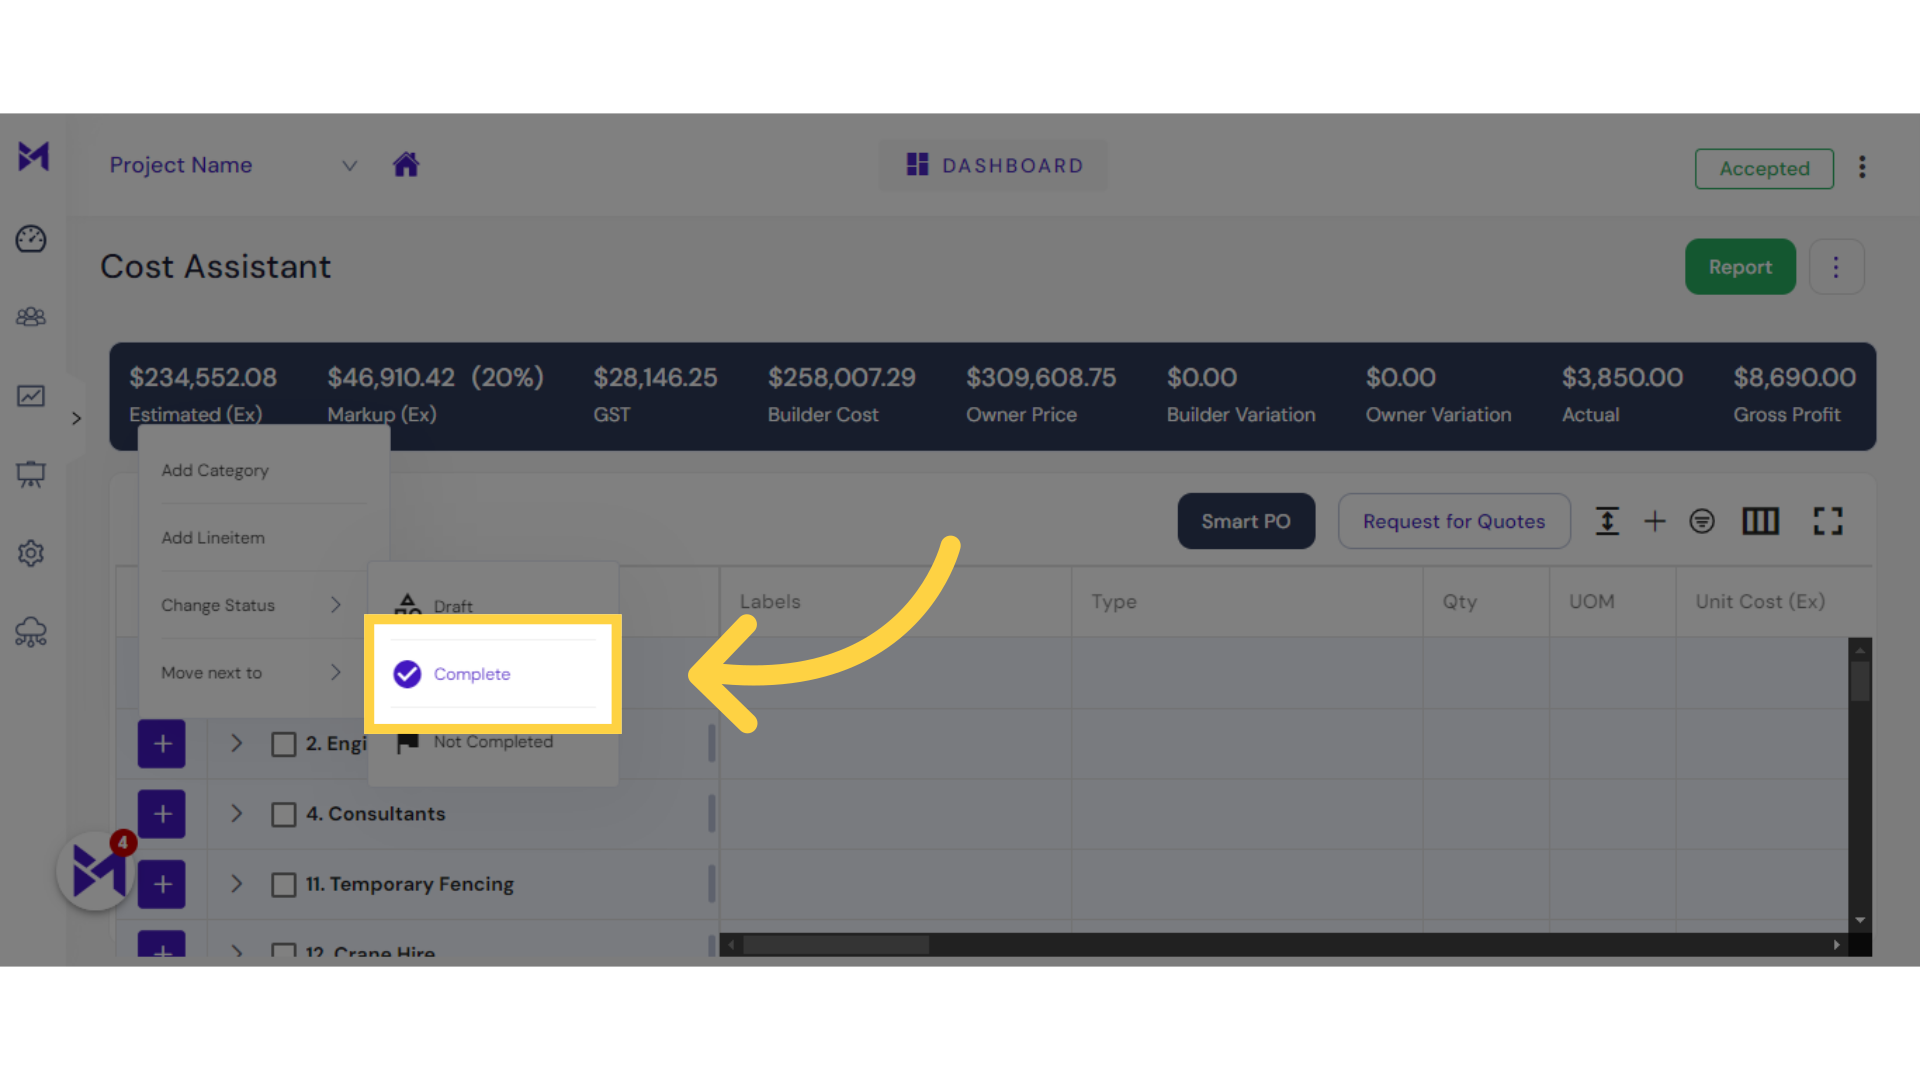The image size is (1920, 1080).
Task: Open Request for Quotes panel
Action: coord(1453,521)
